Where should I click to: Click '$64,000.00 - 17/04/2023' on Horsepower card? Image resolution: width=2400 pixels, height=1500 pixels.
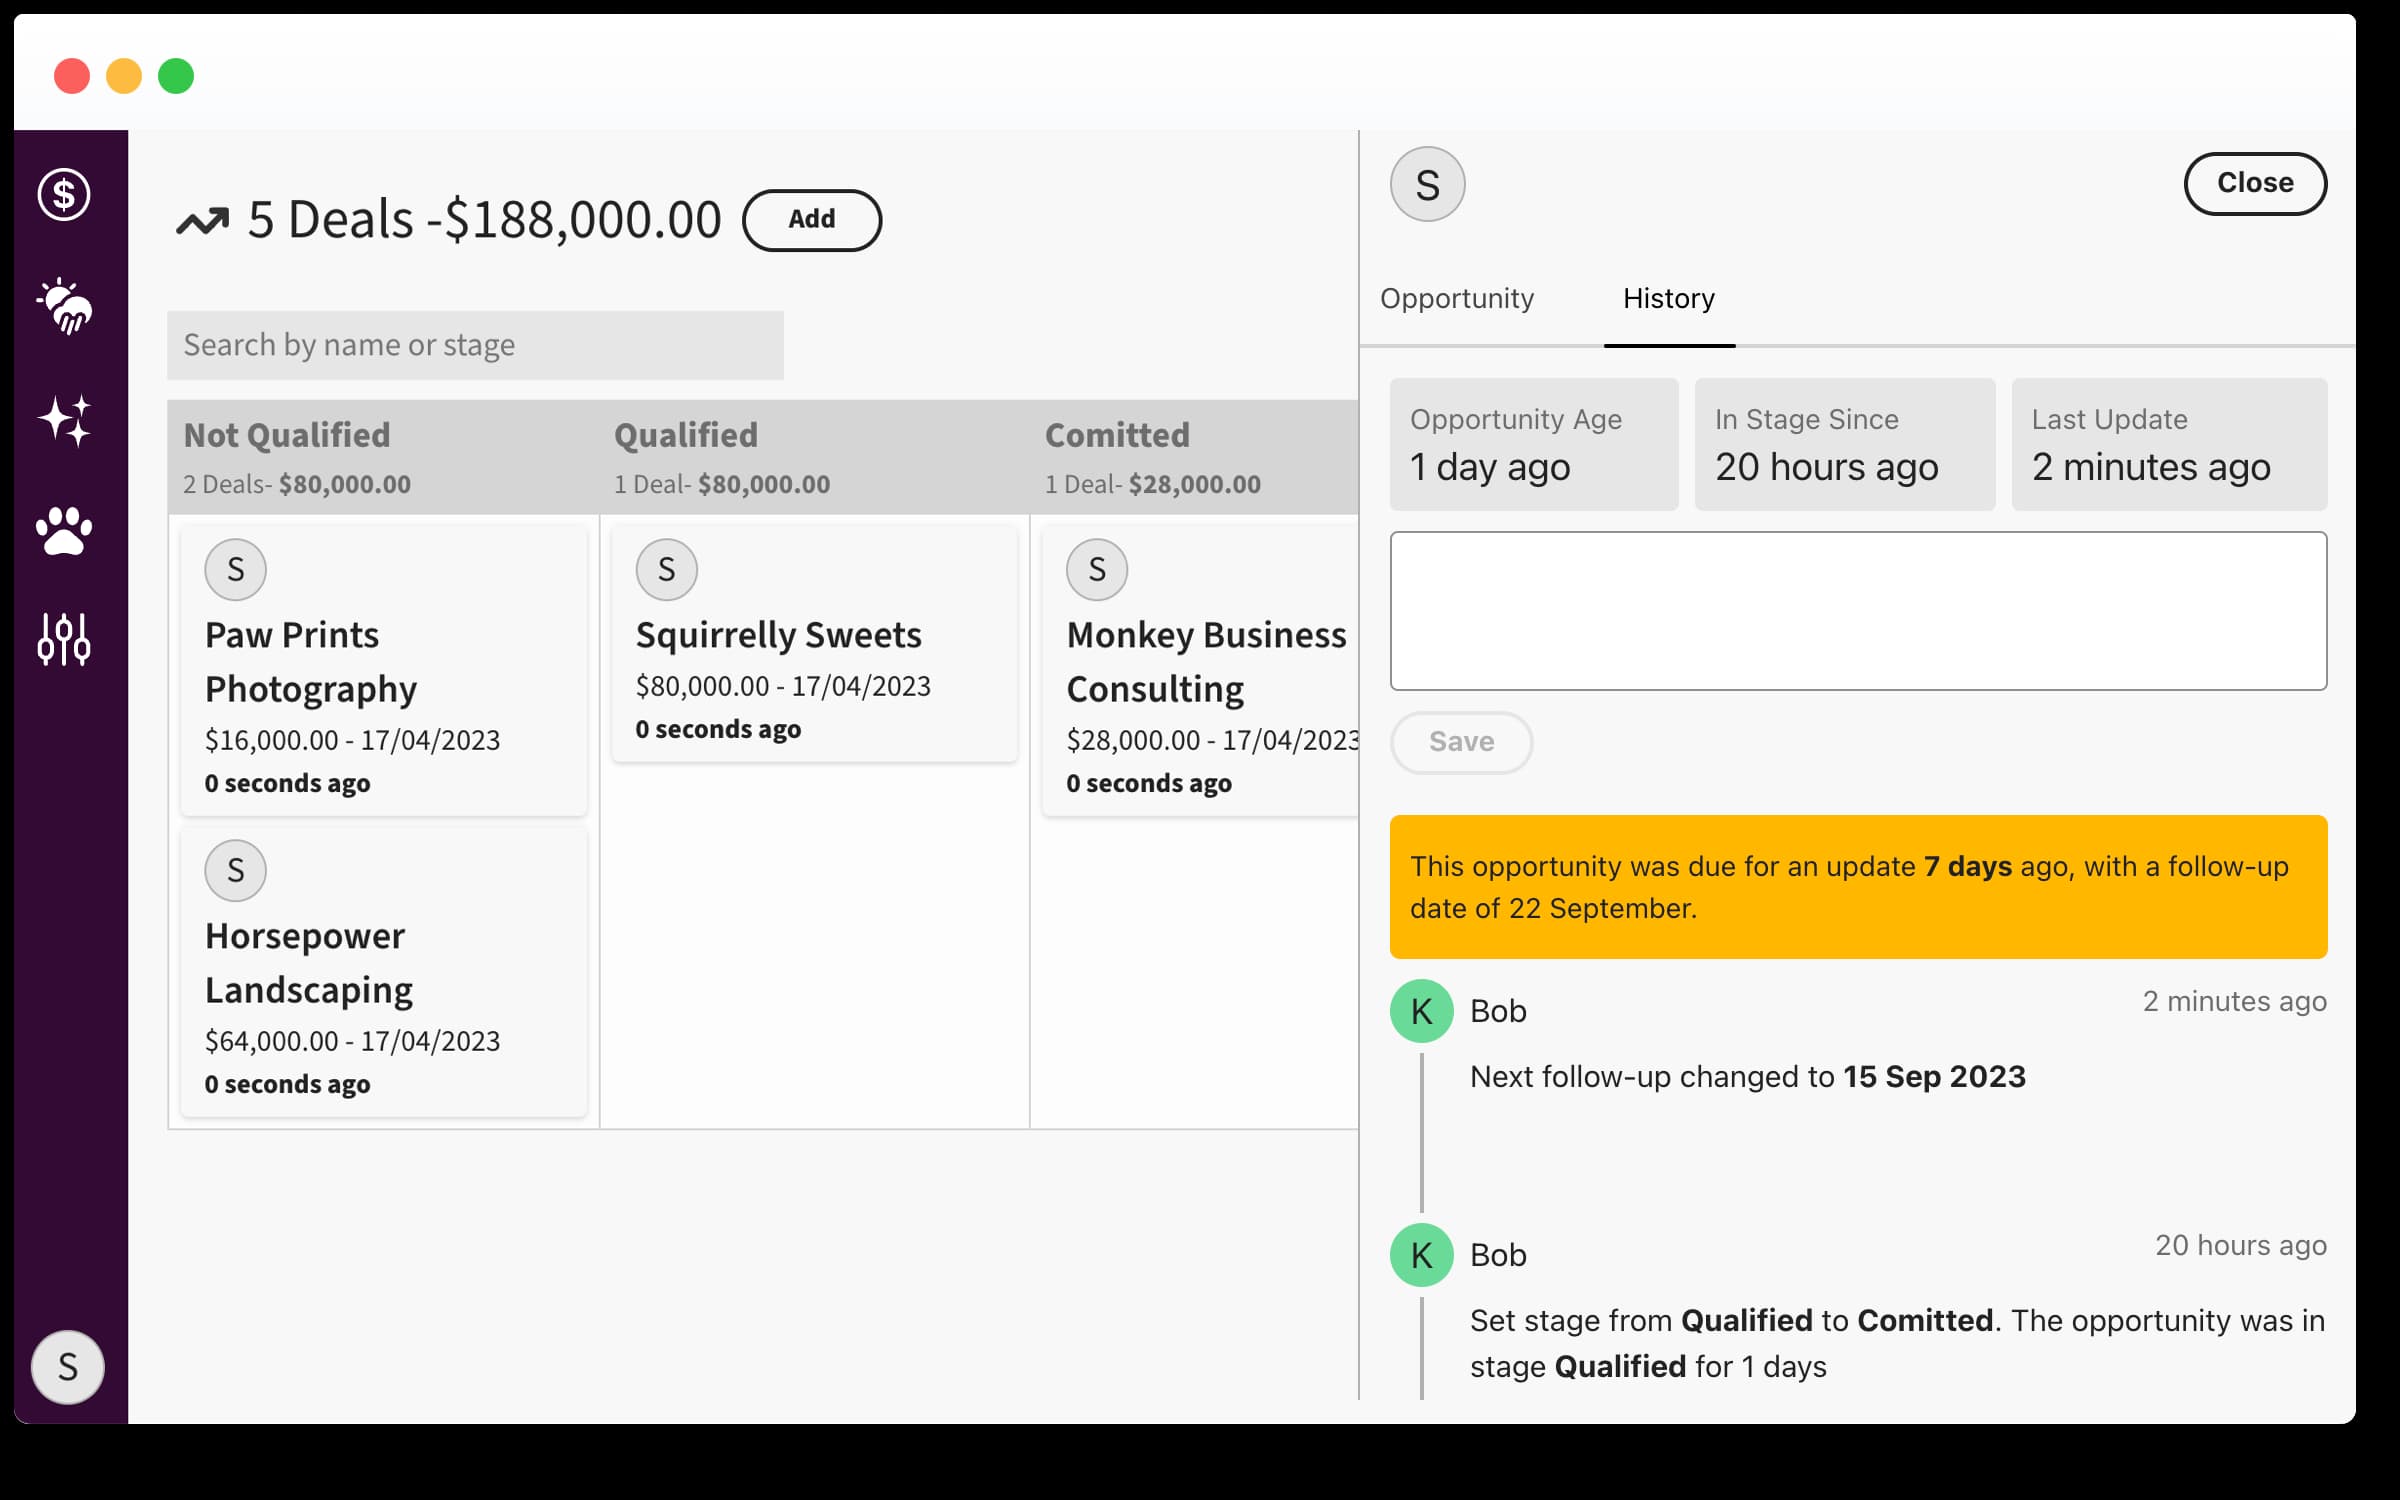[352, 1041]
